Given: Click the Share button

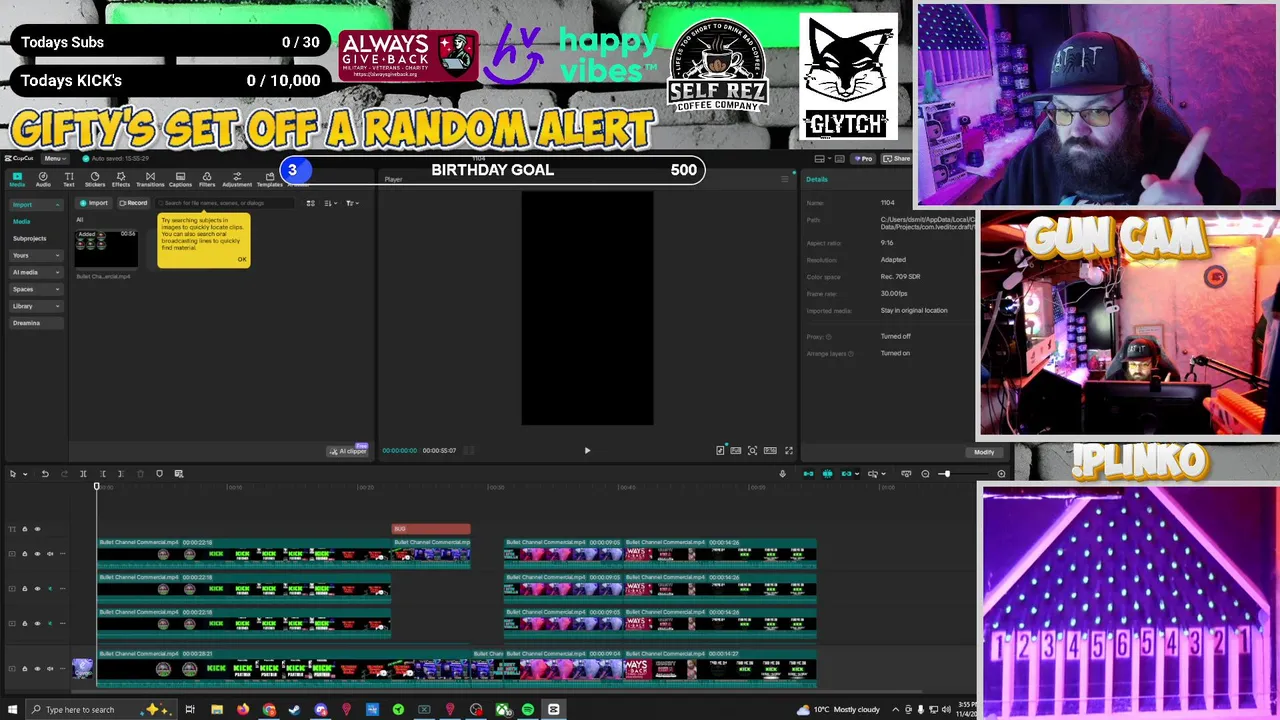Looking at the screenshot, I should (x=898, y=158).
